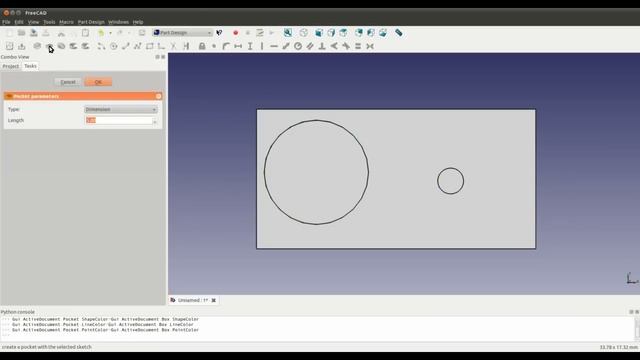Image resolution: width=640 pixels, height=360 pixels.
Task: Click the OK button
Action: (98, 82)
